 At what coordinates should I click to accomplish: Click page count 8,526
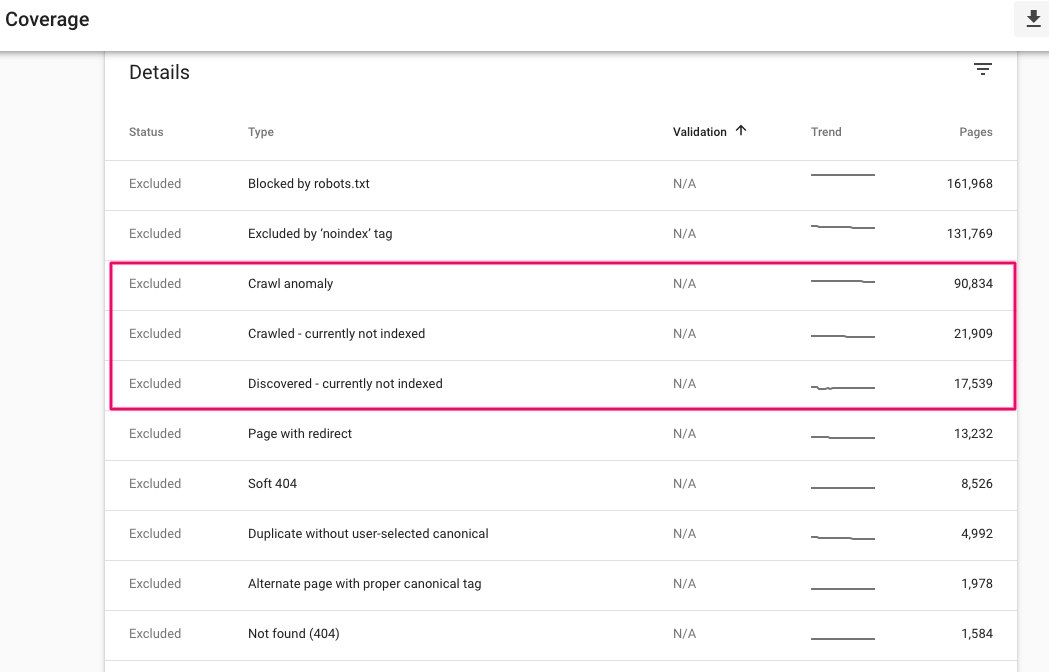[977, 483]
